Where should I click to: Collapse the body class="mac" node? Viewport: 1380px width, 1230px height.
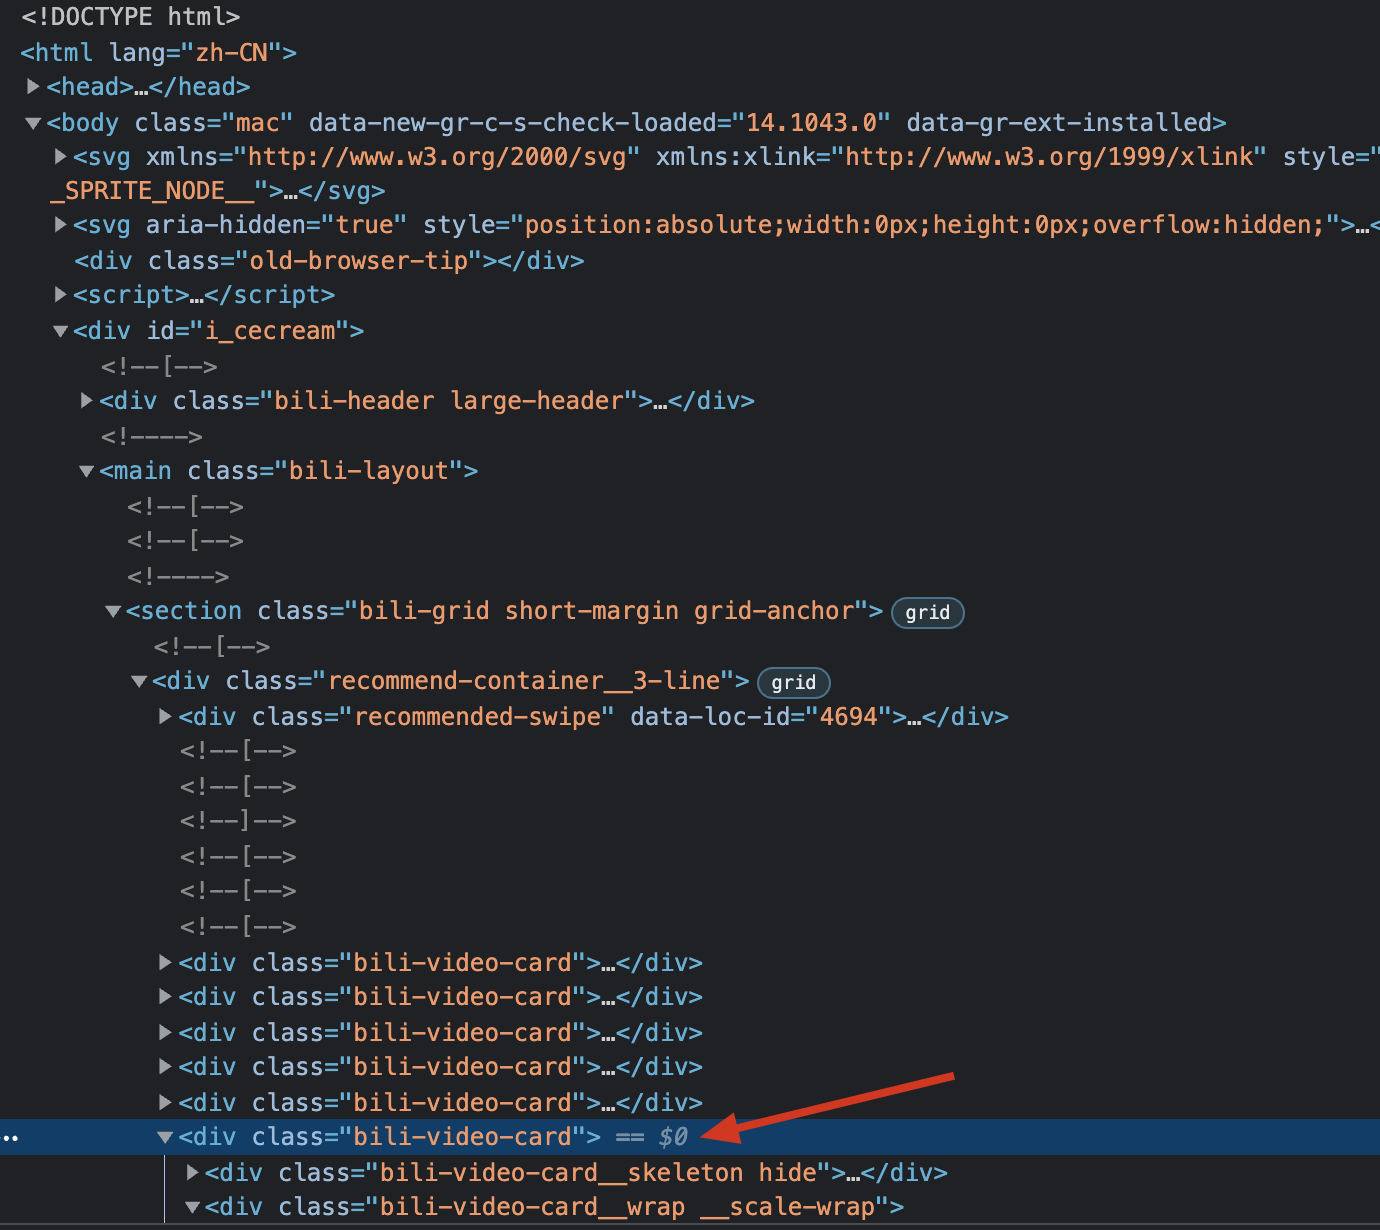tap(33, 123)
